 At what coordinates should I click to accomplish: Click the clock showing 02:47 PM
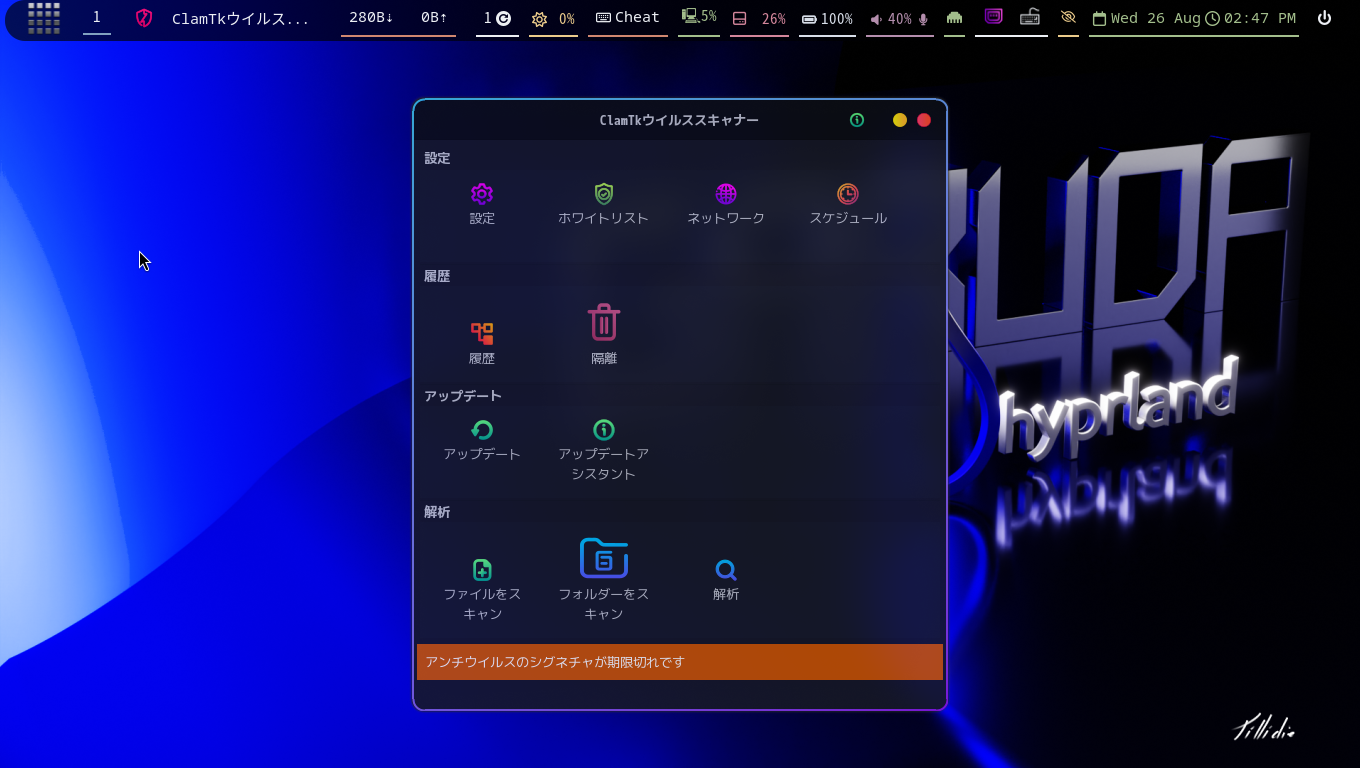(x=1251, y=18)
